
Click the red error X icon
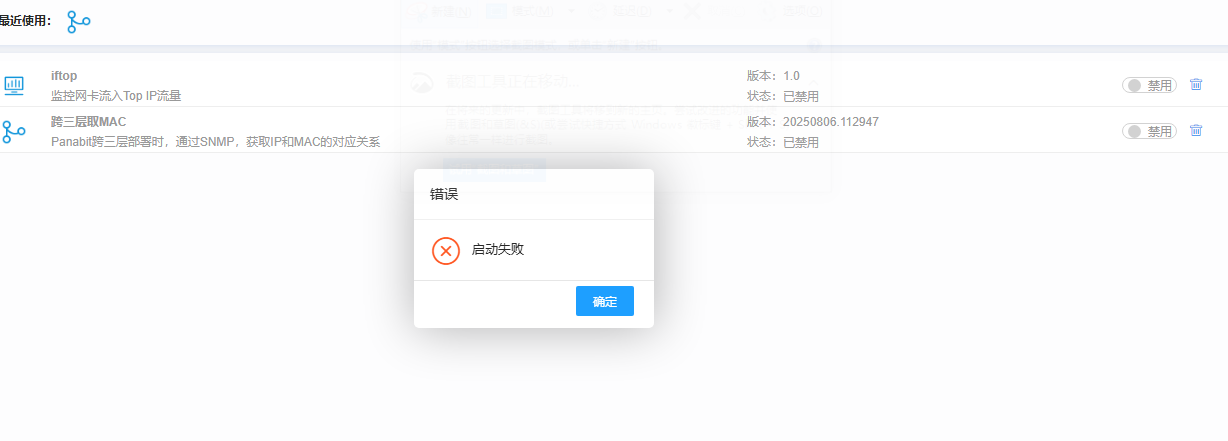click(446, 250)
